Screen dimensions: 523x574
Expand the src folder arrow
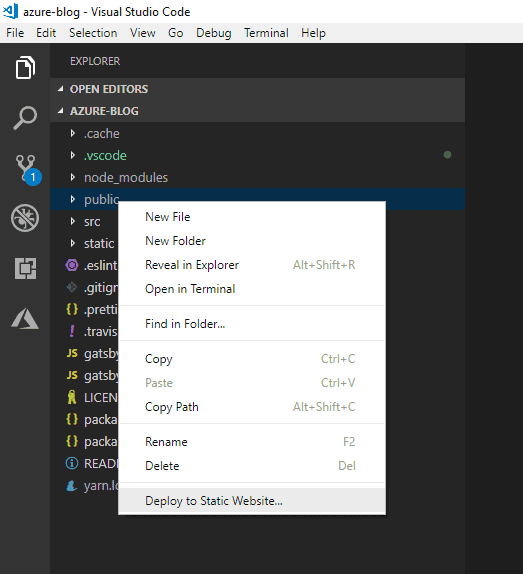coord(73,221)
